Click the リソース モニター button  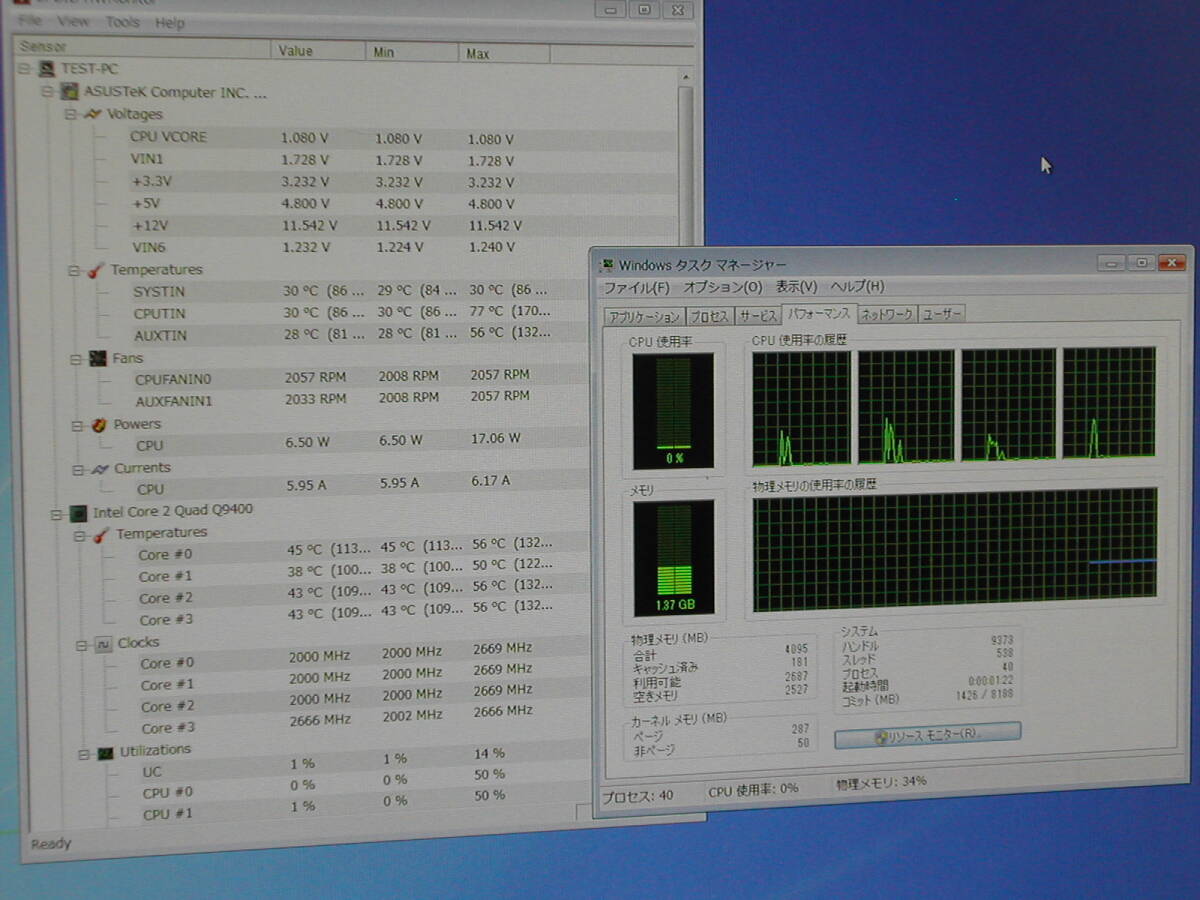[927, 733]
